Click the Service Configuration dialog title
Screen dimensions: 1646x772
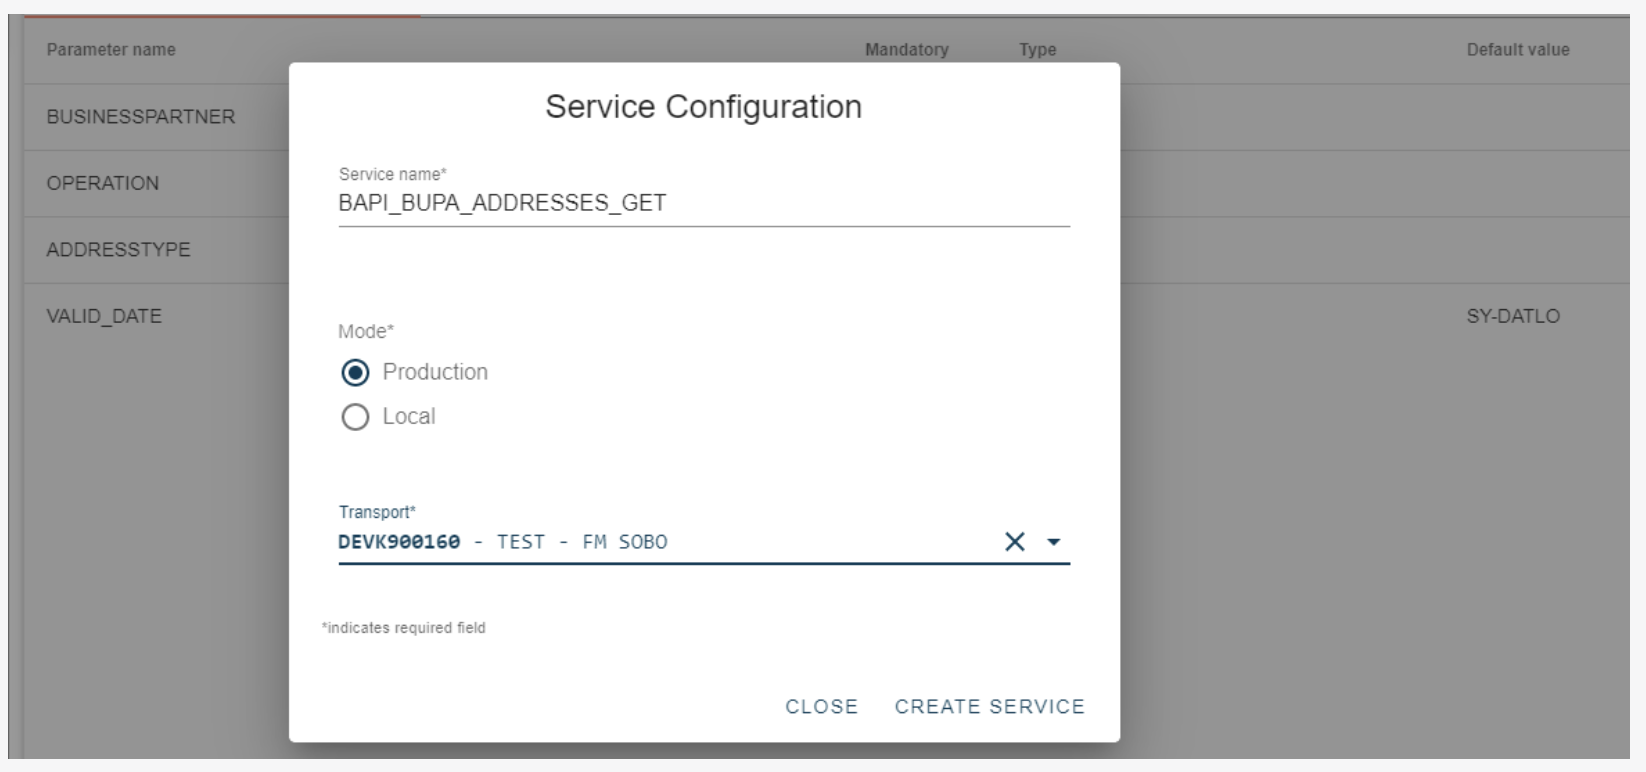[703, 107]
